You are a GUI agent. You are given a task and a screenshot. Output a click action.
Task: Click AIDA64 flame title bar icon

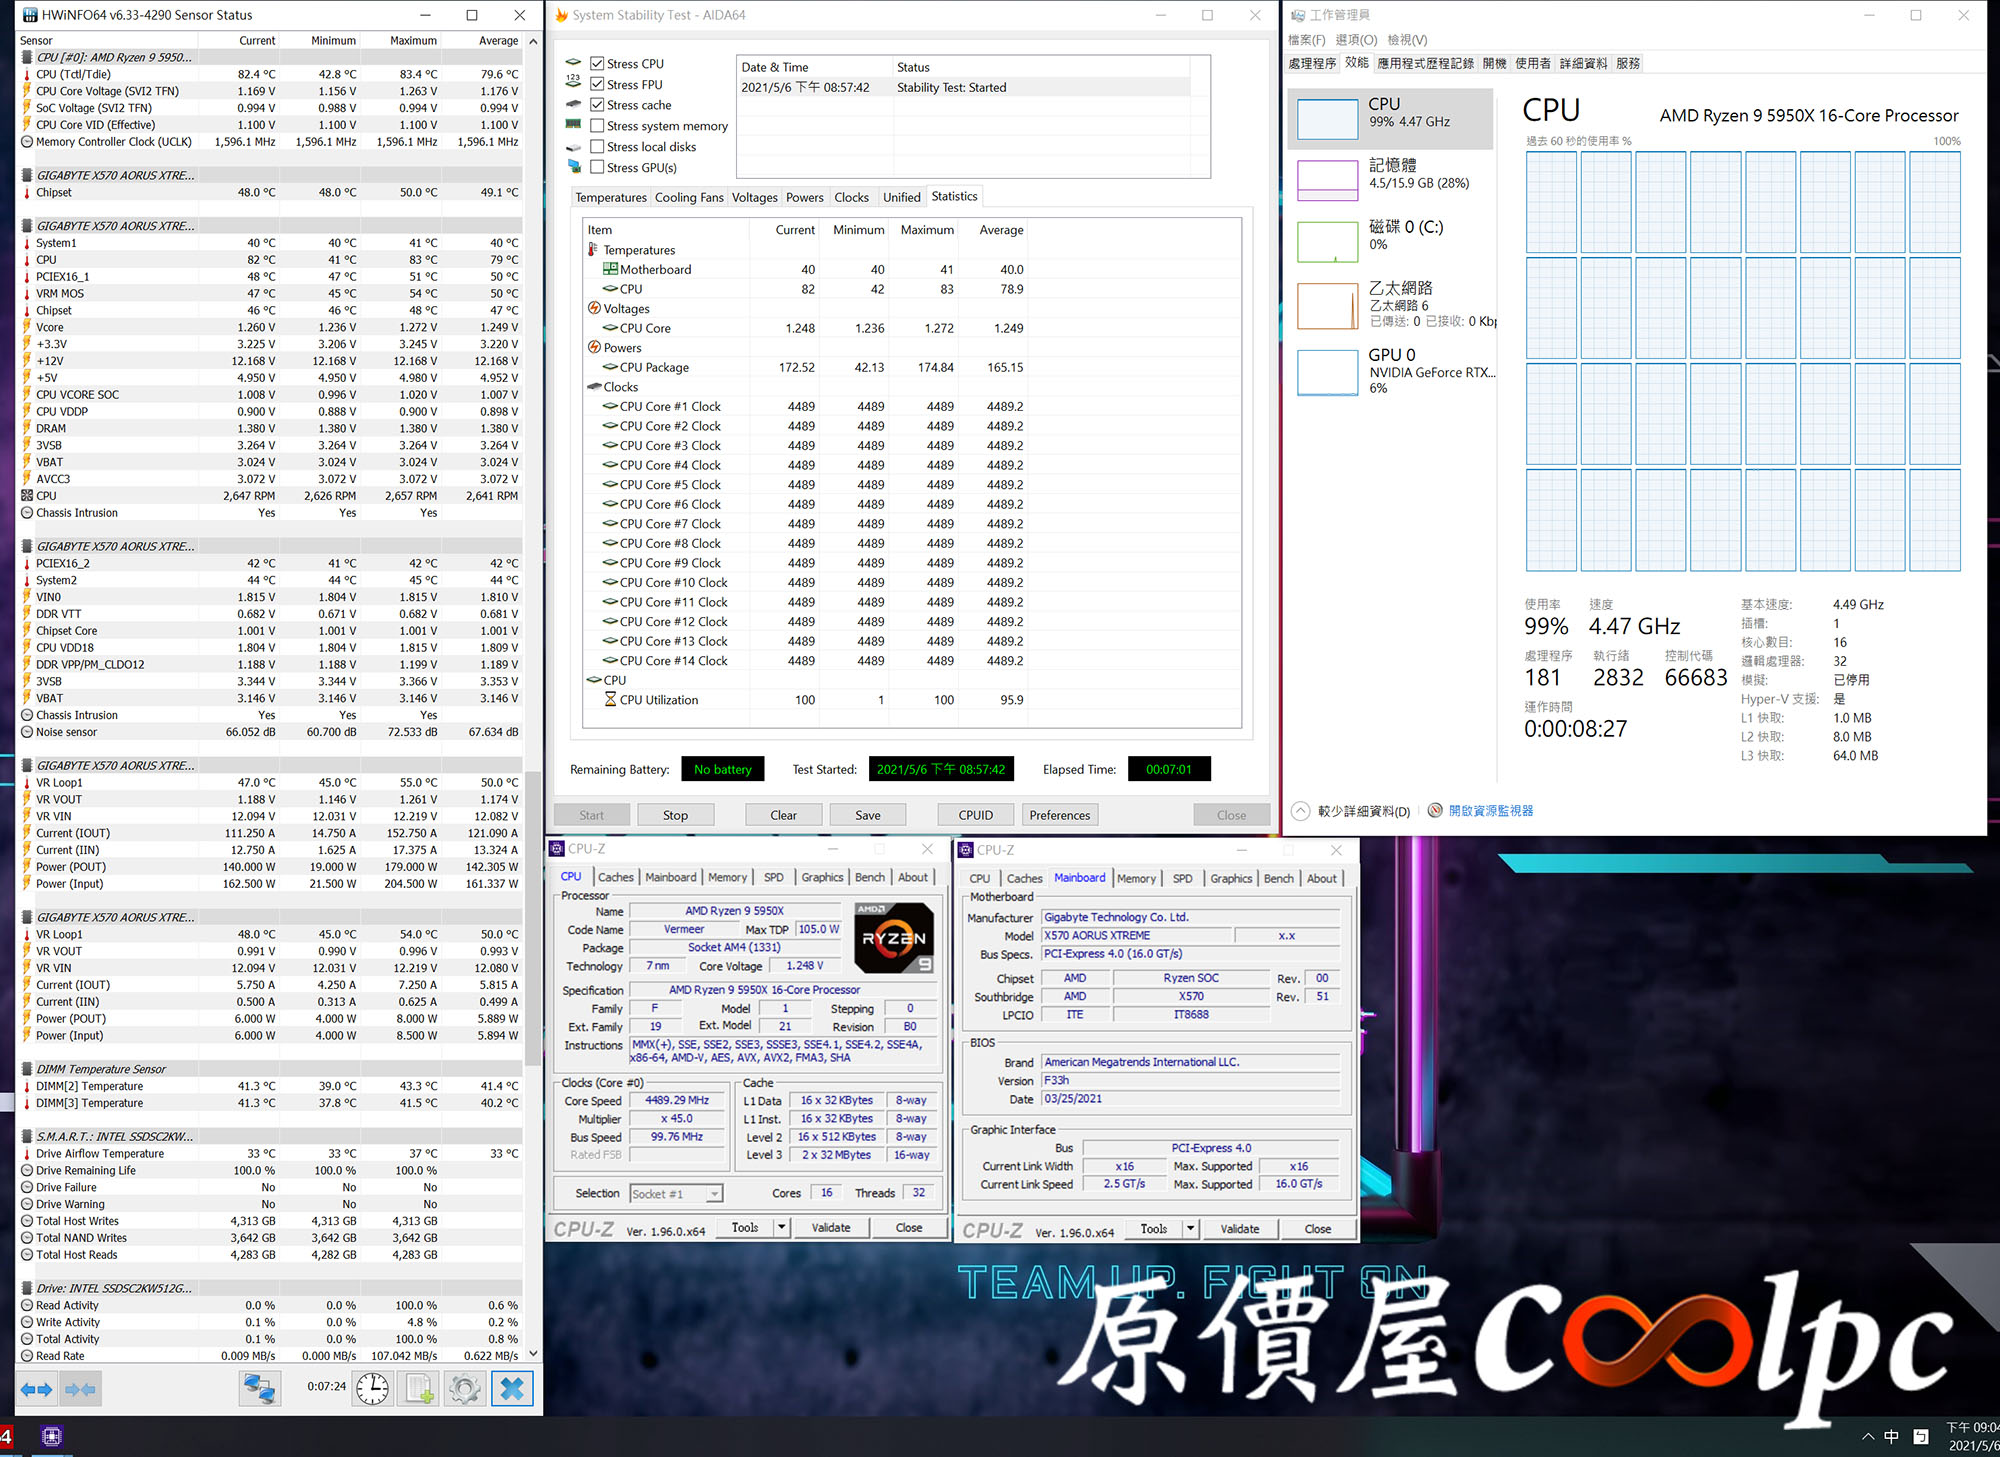click(561, 15)
